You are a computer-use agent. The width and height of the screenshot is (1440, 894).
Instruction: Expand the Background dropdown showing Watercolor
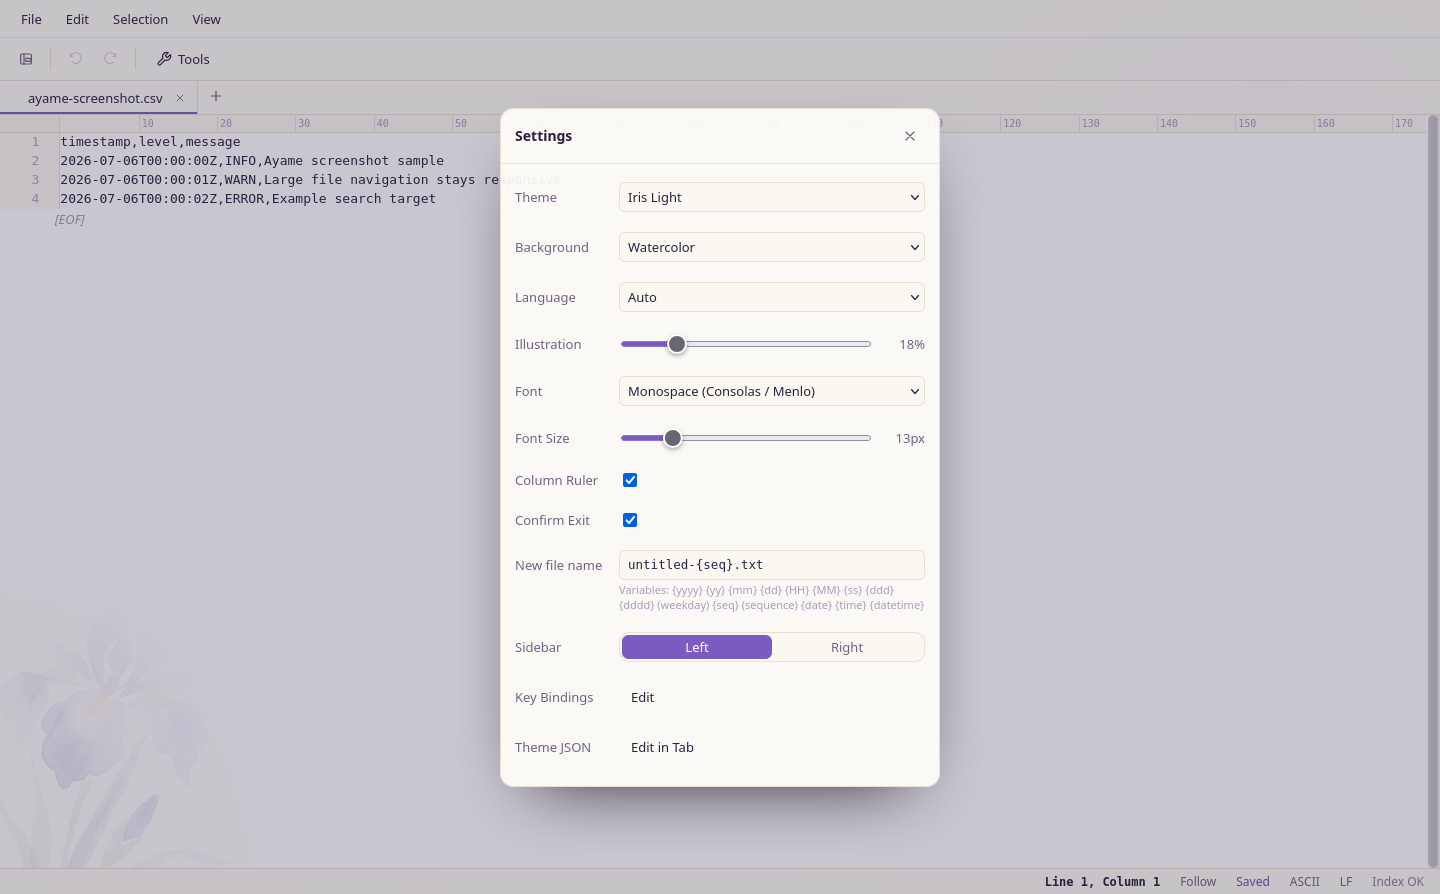772,247
